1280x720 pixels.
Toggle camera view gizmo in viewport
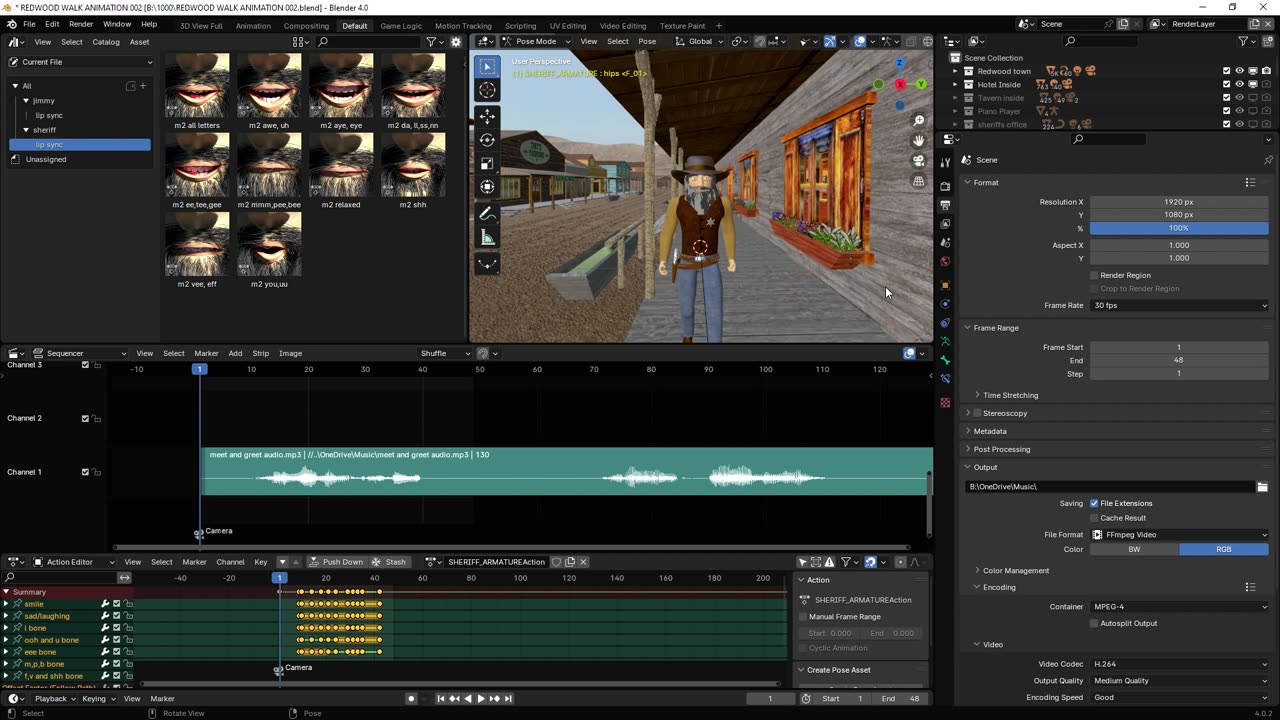coord(919,161)
